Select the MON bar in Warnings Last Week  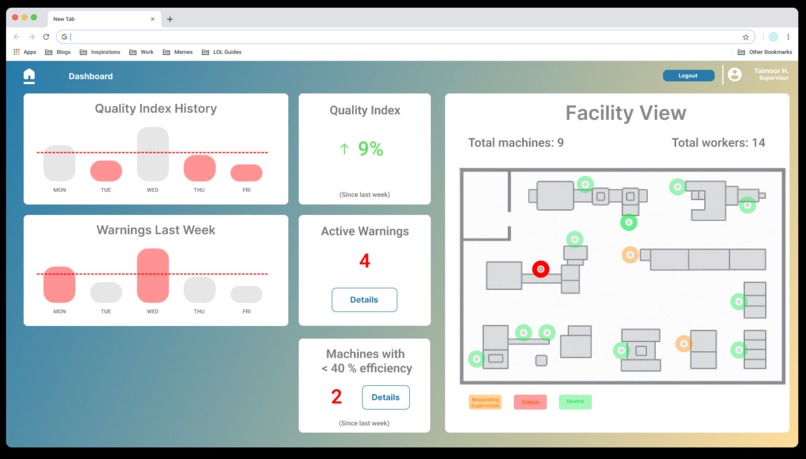59,284
